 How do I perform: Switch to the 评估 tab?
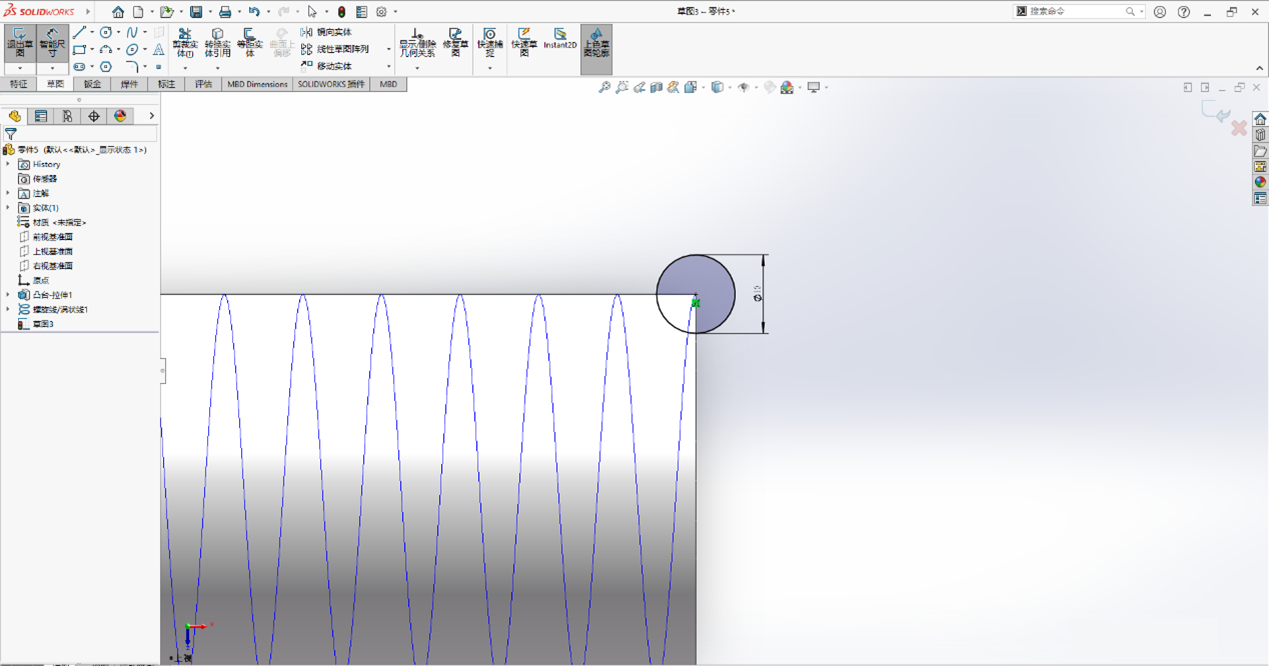(204, 84)
